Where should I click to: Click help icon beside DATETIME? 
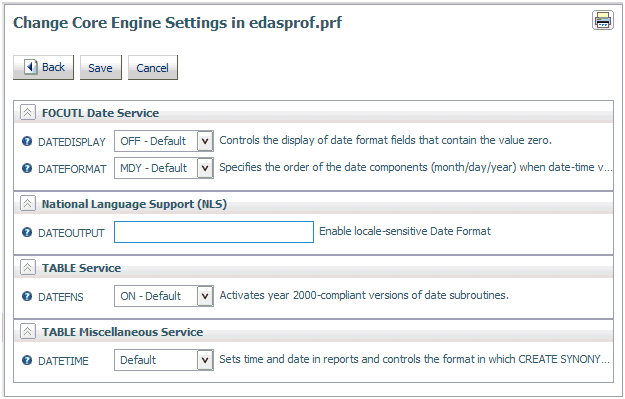(x=27, y=360)
